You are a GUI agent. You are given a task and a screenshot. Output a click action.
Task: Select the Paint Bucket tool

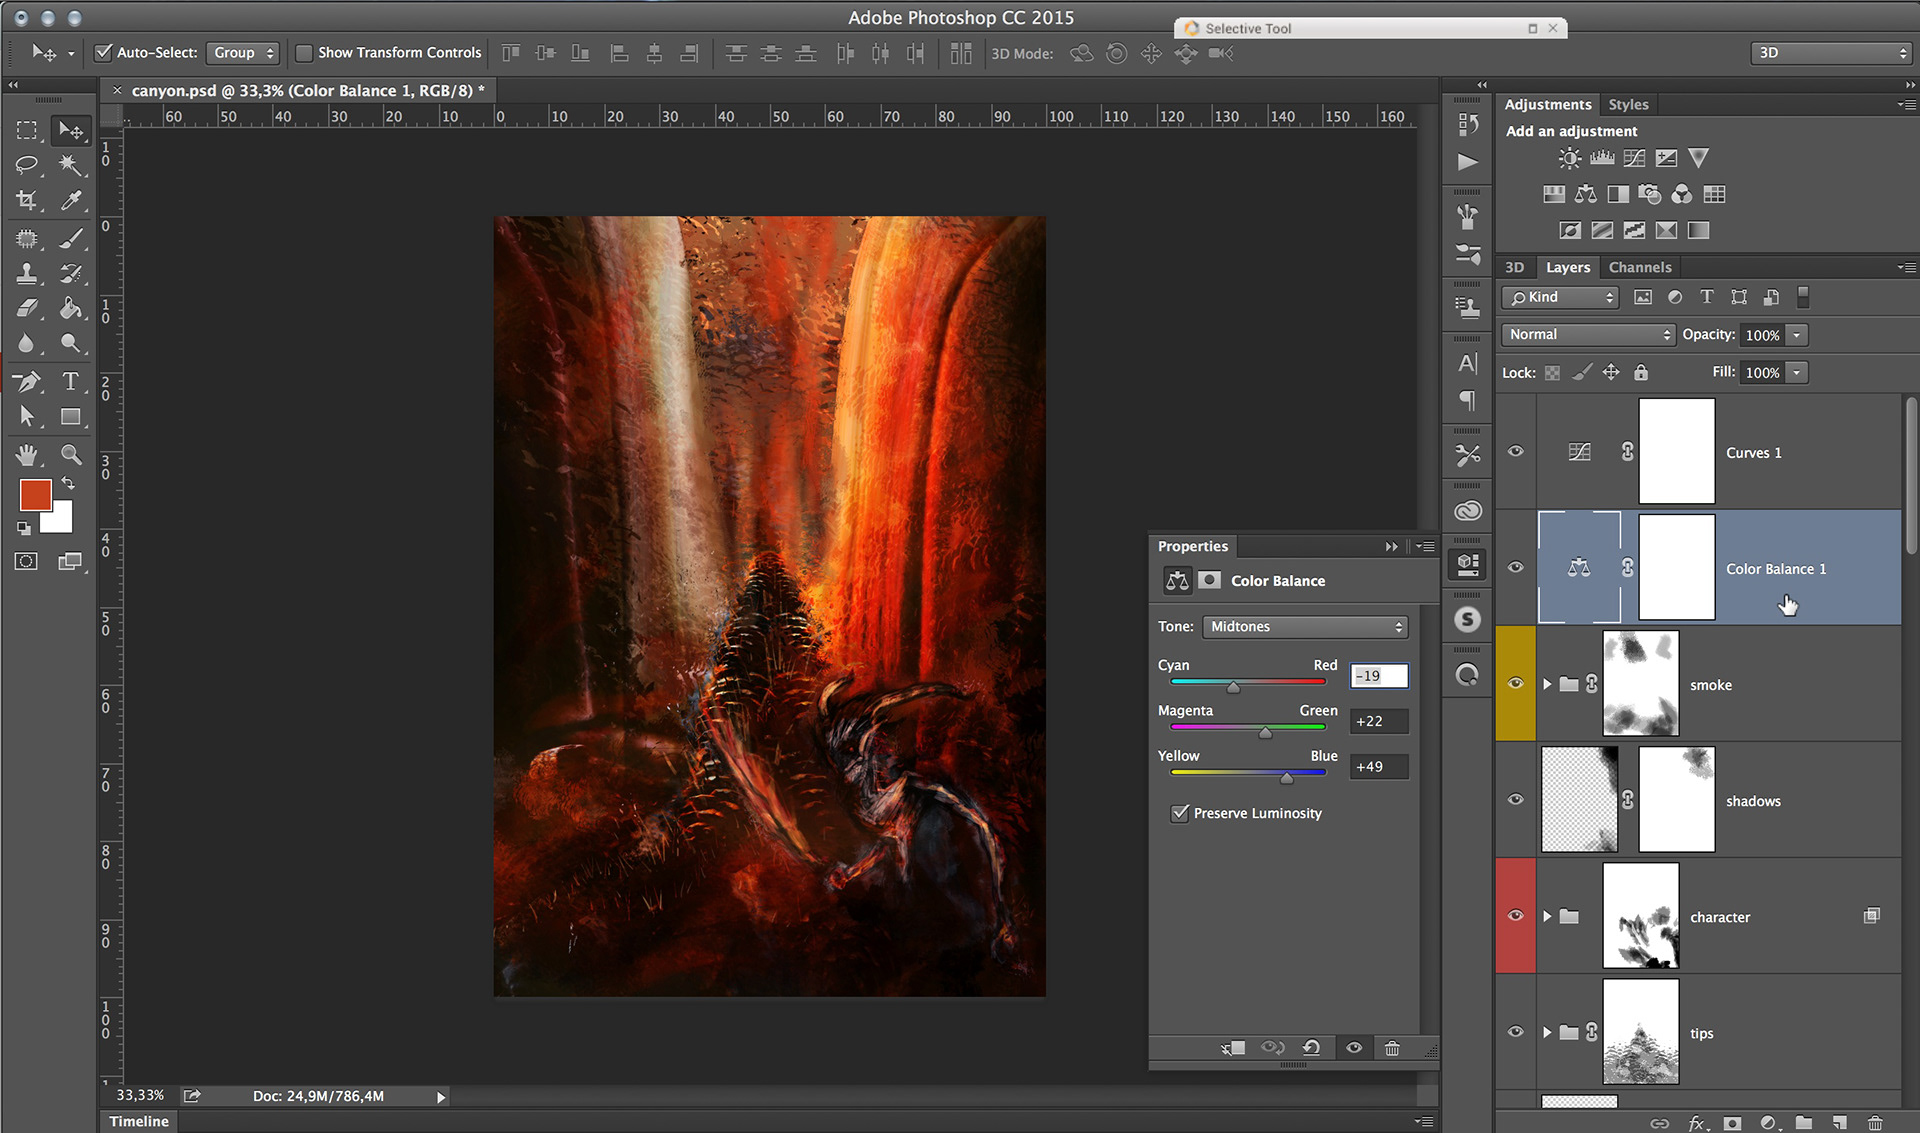pyautogui.click(x=70, y=308)
